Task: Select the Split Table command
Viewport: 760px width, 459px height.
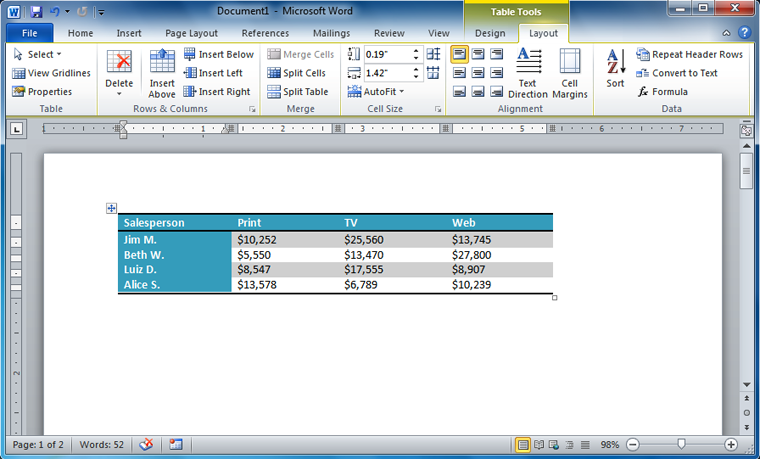Action: coord(297,91)
